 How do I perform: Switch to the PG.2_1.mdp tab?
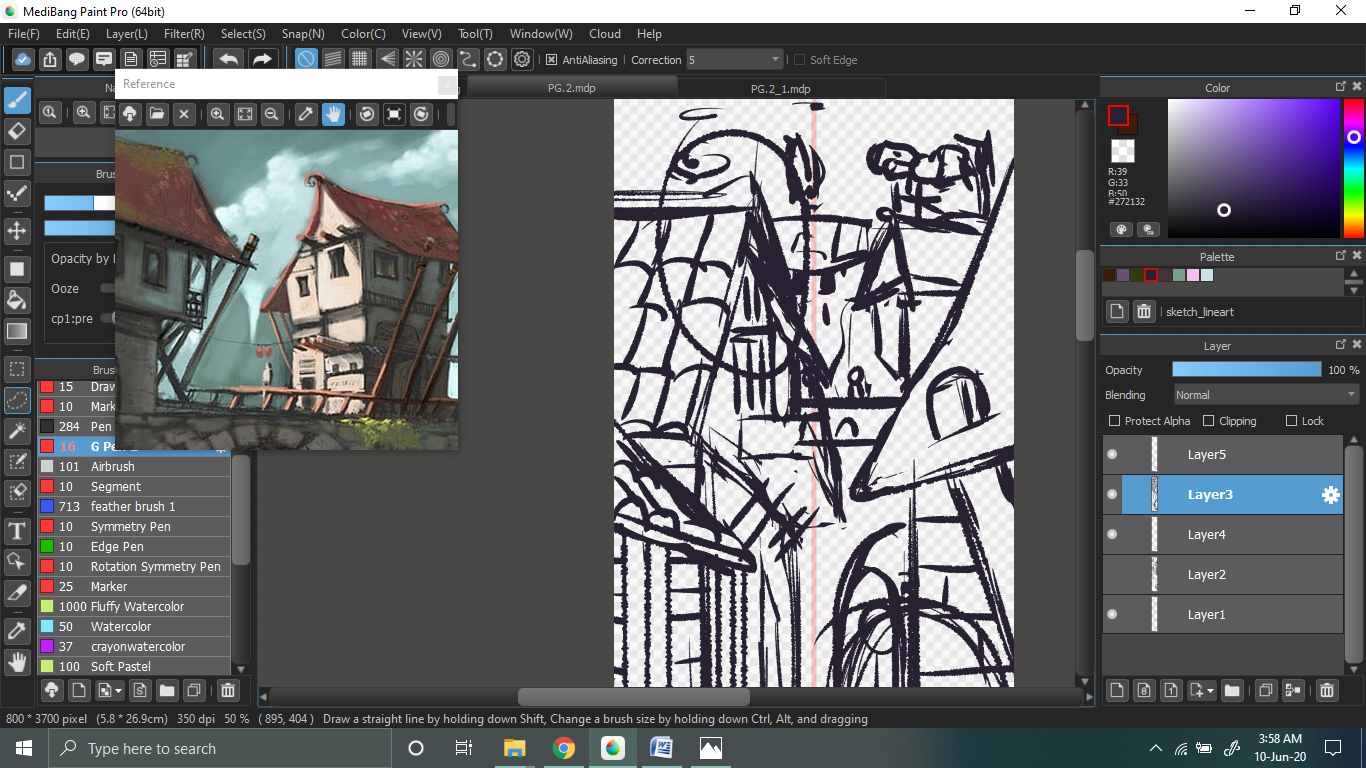[x=780, y=88]
